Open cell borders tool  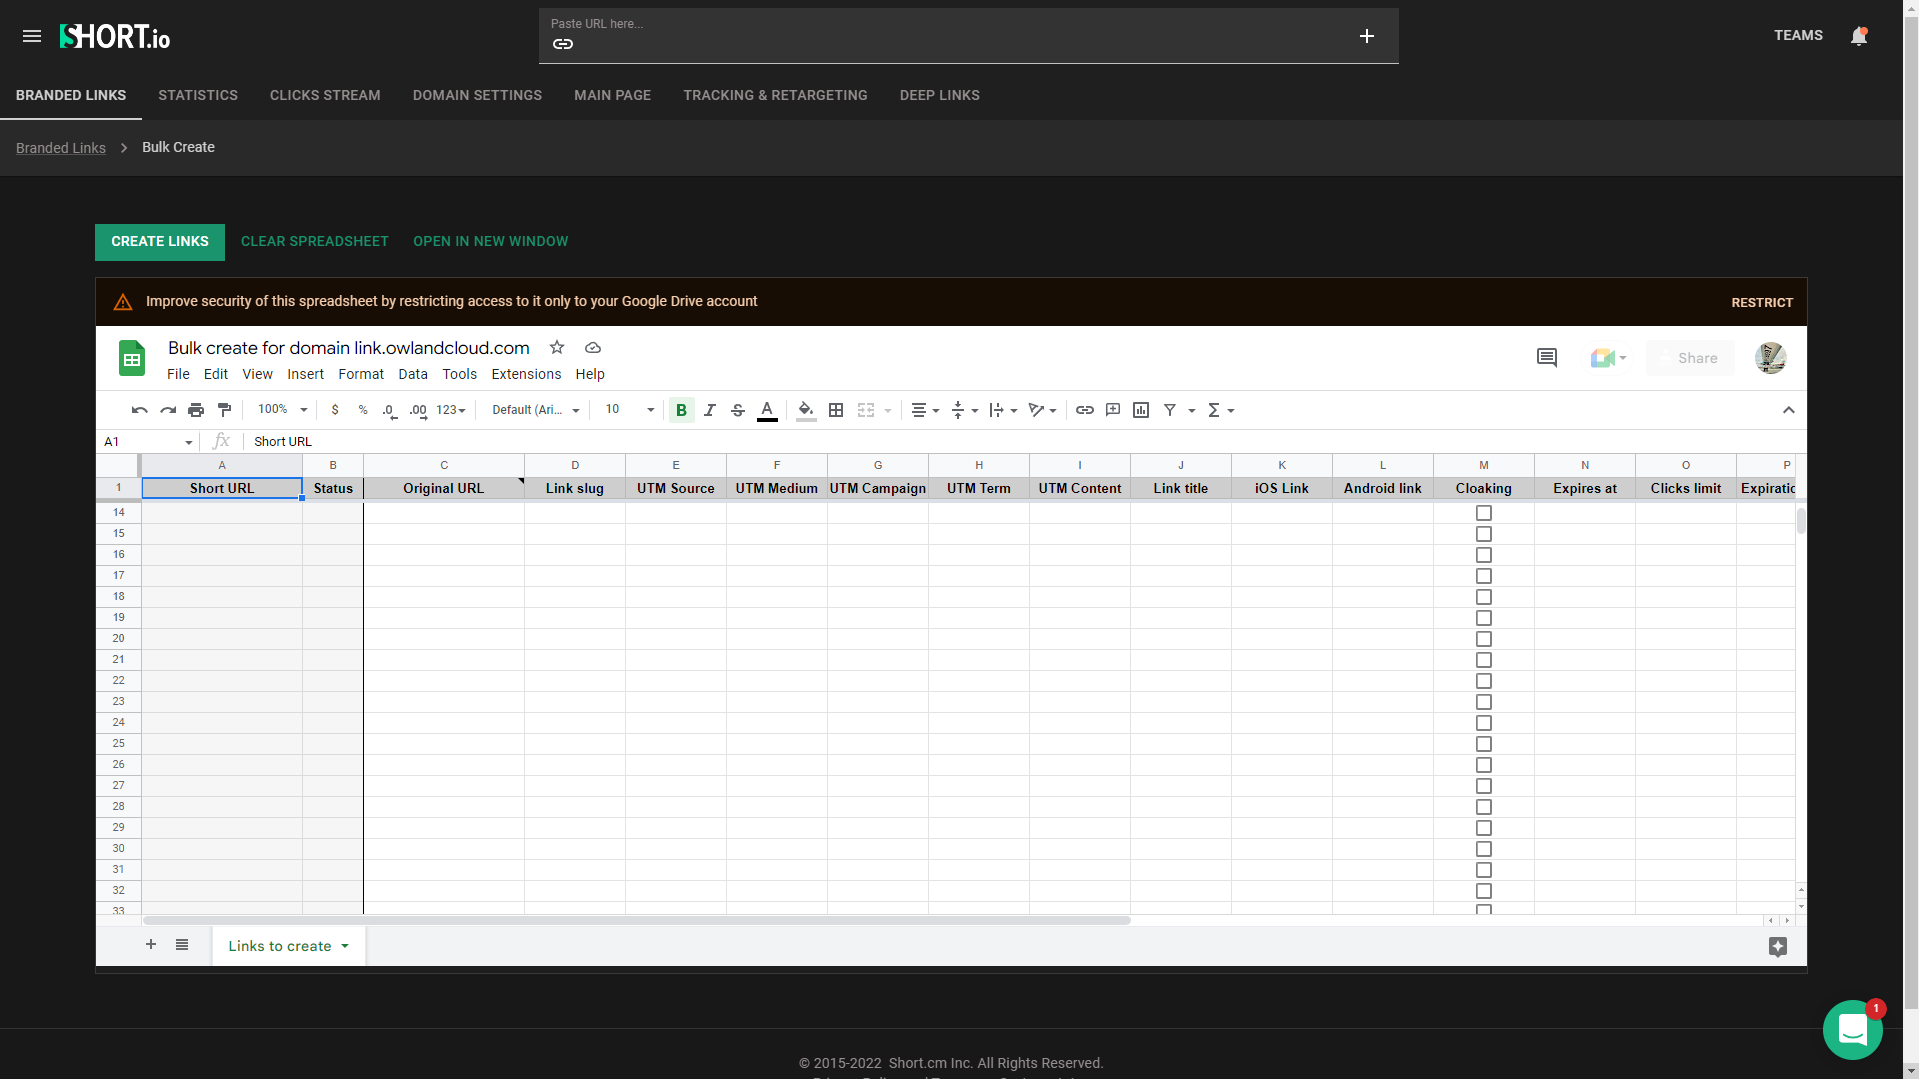pos(836,410)
